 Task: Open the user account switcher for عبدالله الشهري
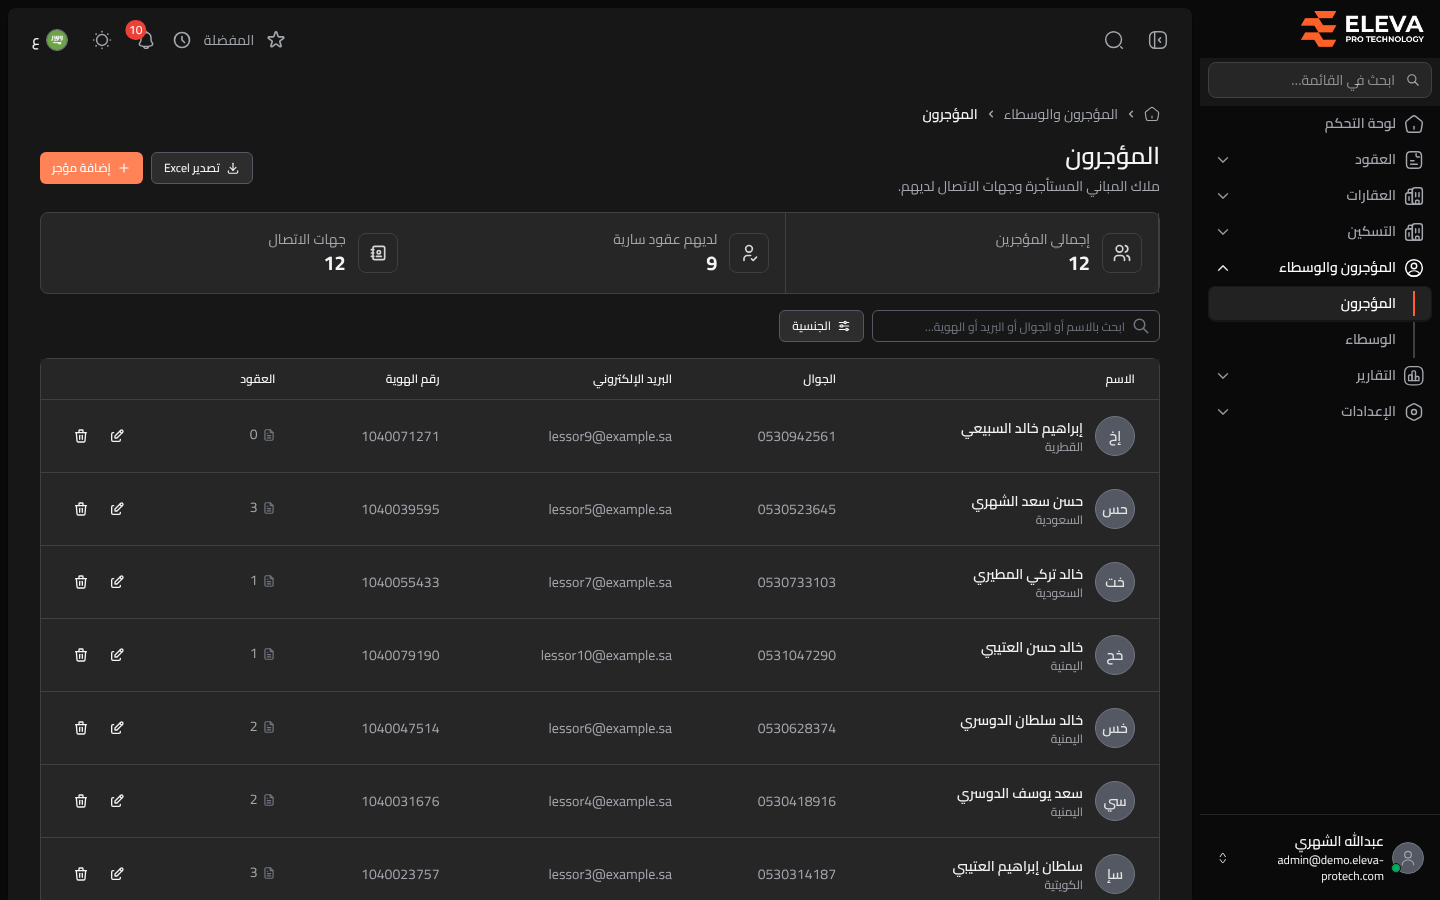[x=1320, y=858]
